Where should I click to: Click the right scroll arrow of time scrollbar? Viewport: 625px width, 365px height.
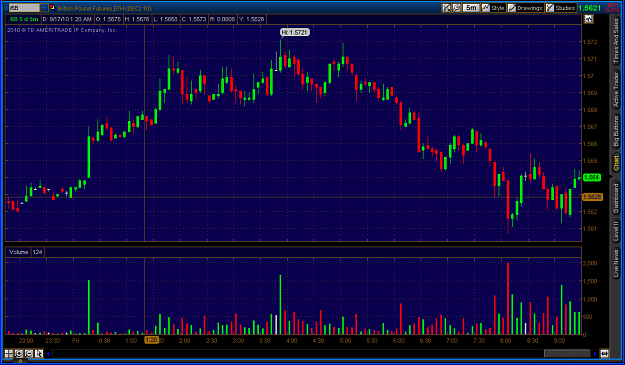(x=595, y=353)
